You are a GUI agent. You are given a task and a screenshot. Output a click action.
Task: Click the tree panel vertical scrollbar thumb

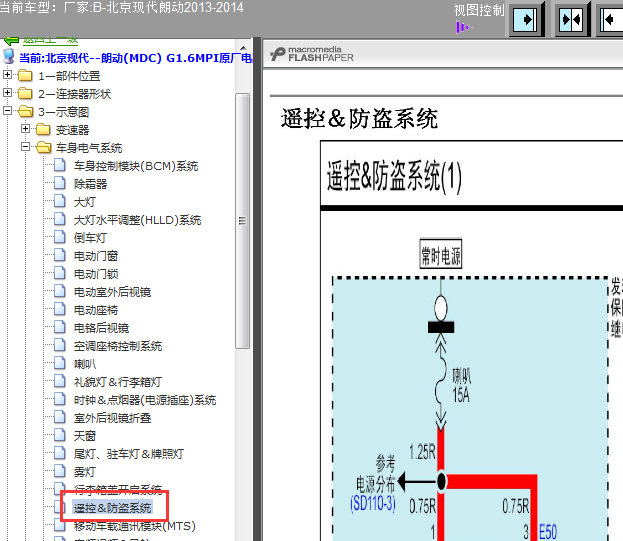click(242, 221)
